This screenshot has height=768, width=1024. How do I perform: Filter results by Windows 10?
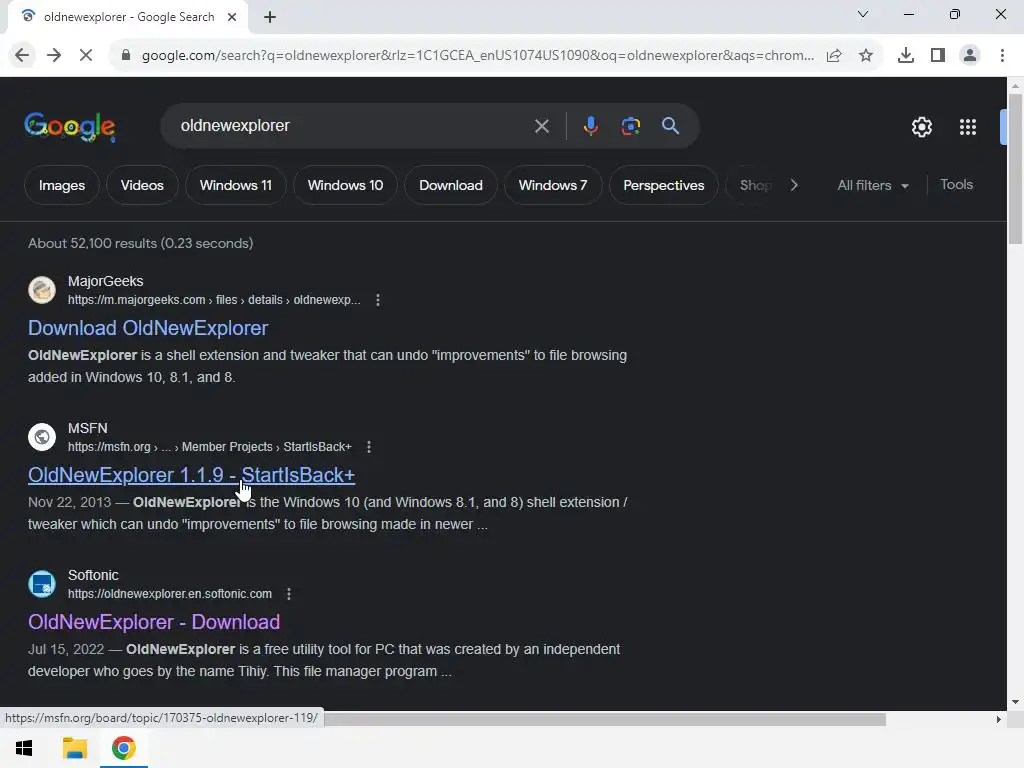click(345, 185)
